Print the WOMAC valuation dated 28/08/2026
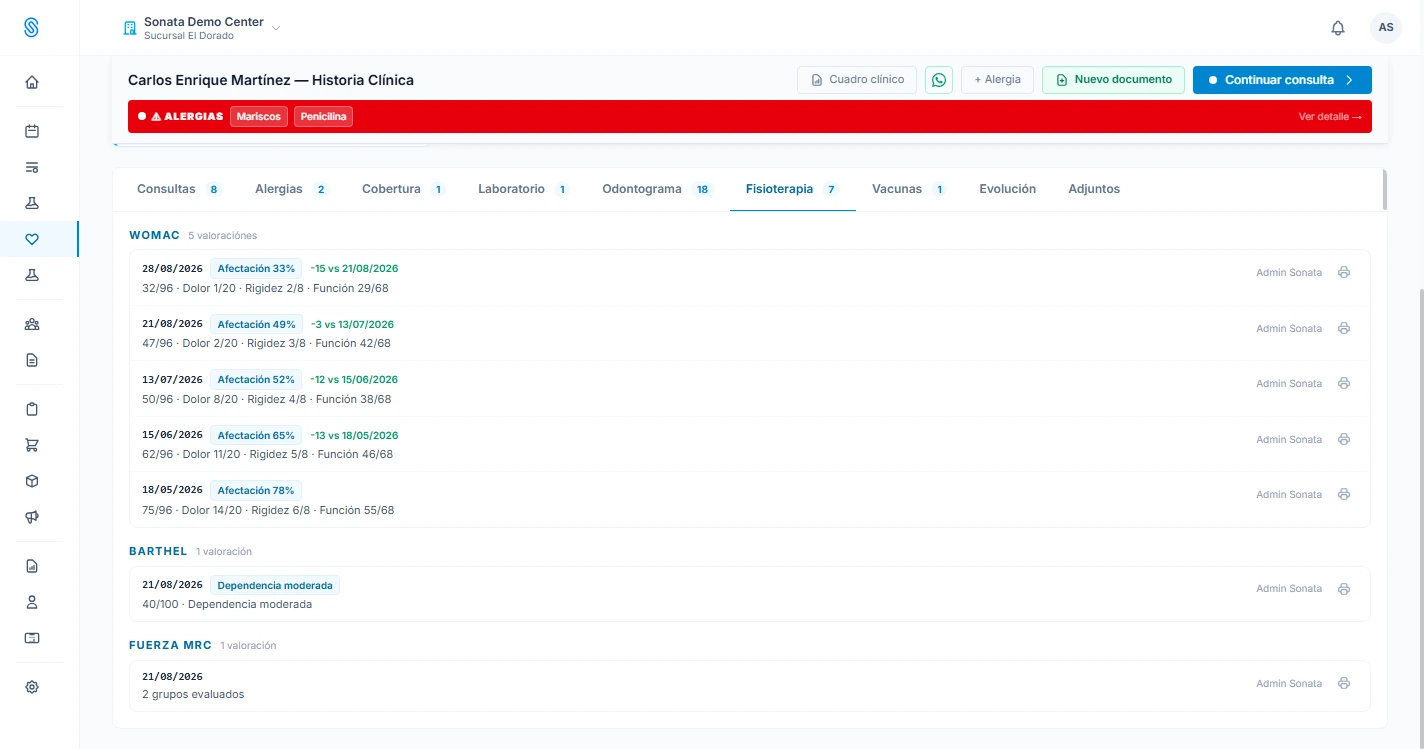 tap(1344, 272)
